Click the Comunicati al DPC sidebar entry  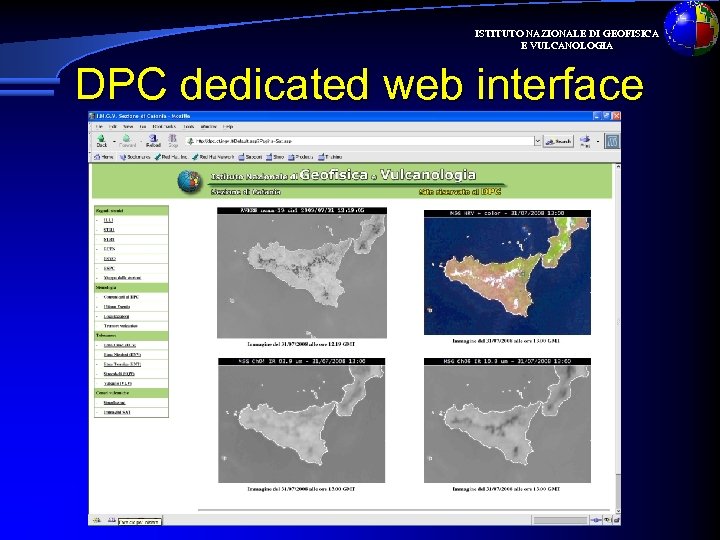click(x=121, y=297)
